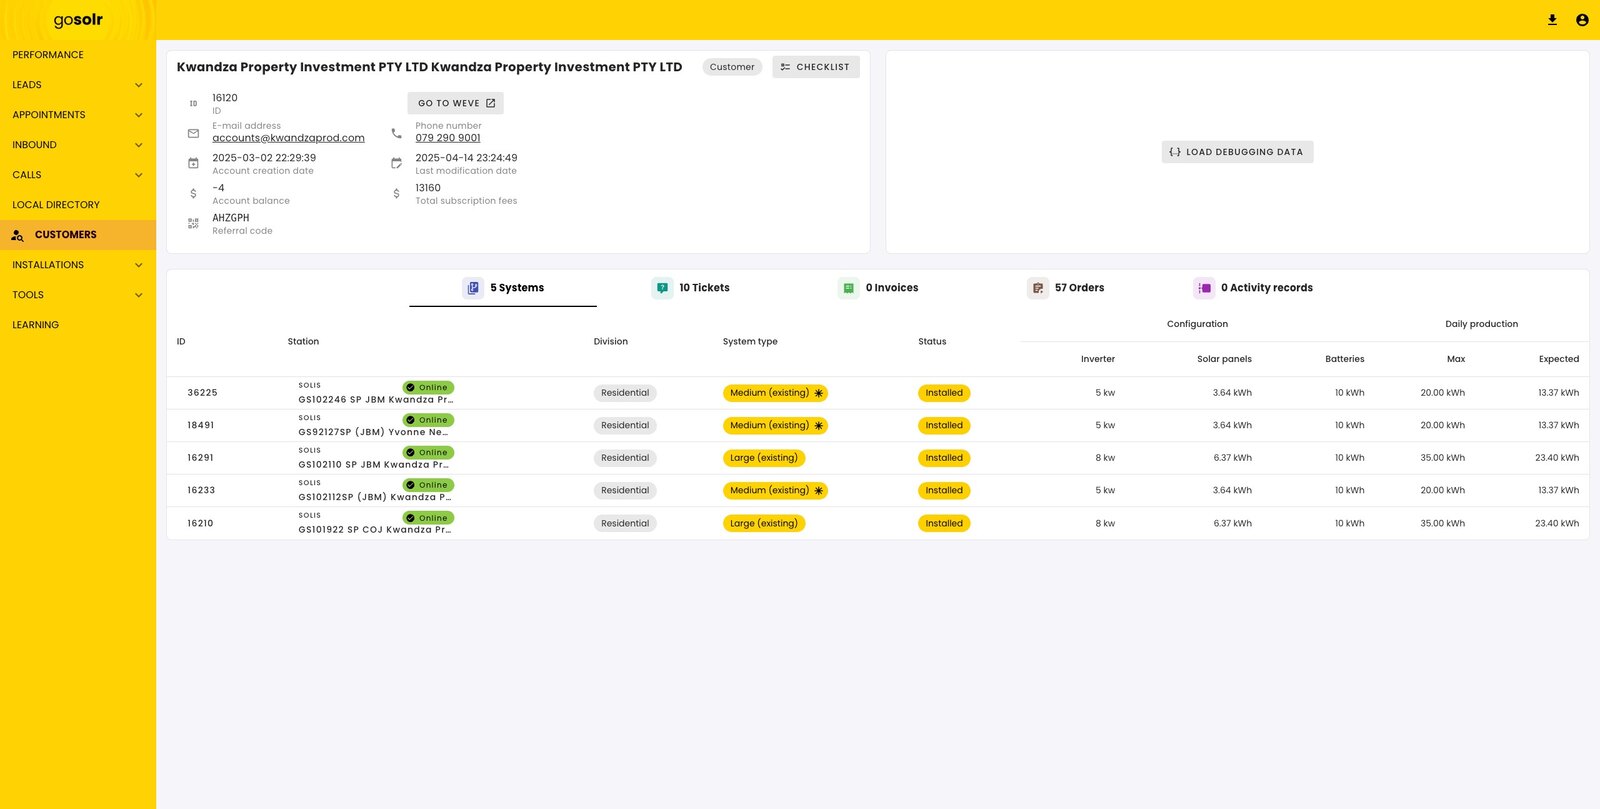Open Performance in the sidebar
The image size is (1600, 809).
click(x=78, y=55)
